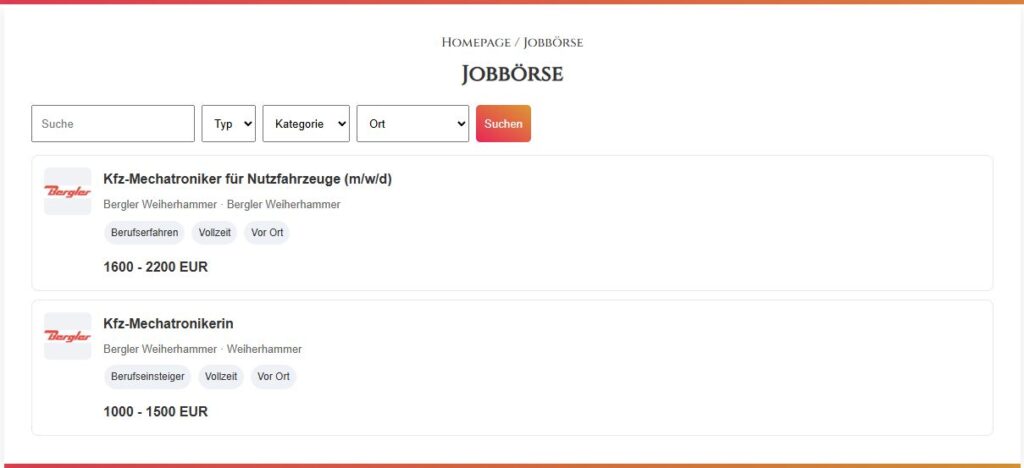
Task: Click the Jobbörse breadcrumb link
Action: pos(553,42)
